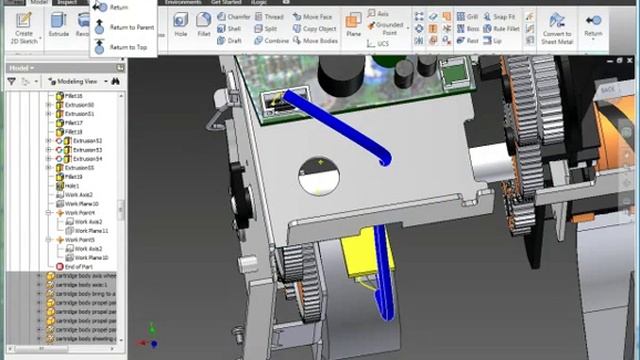This screenshot has width=640, height=360.
Task: Select End of Part marker
Action: coord(74,267)
